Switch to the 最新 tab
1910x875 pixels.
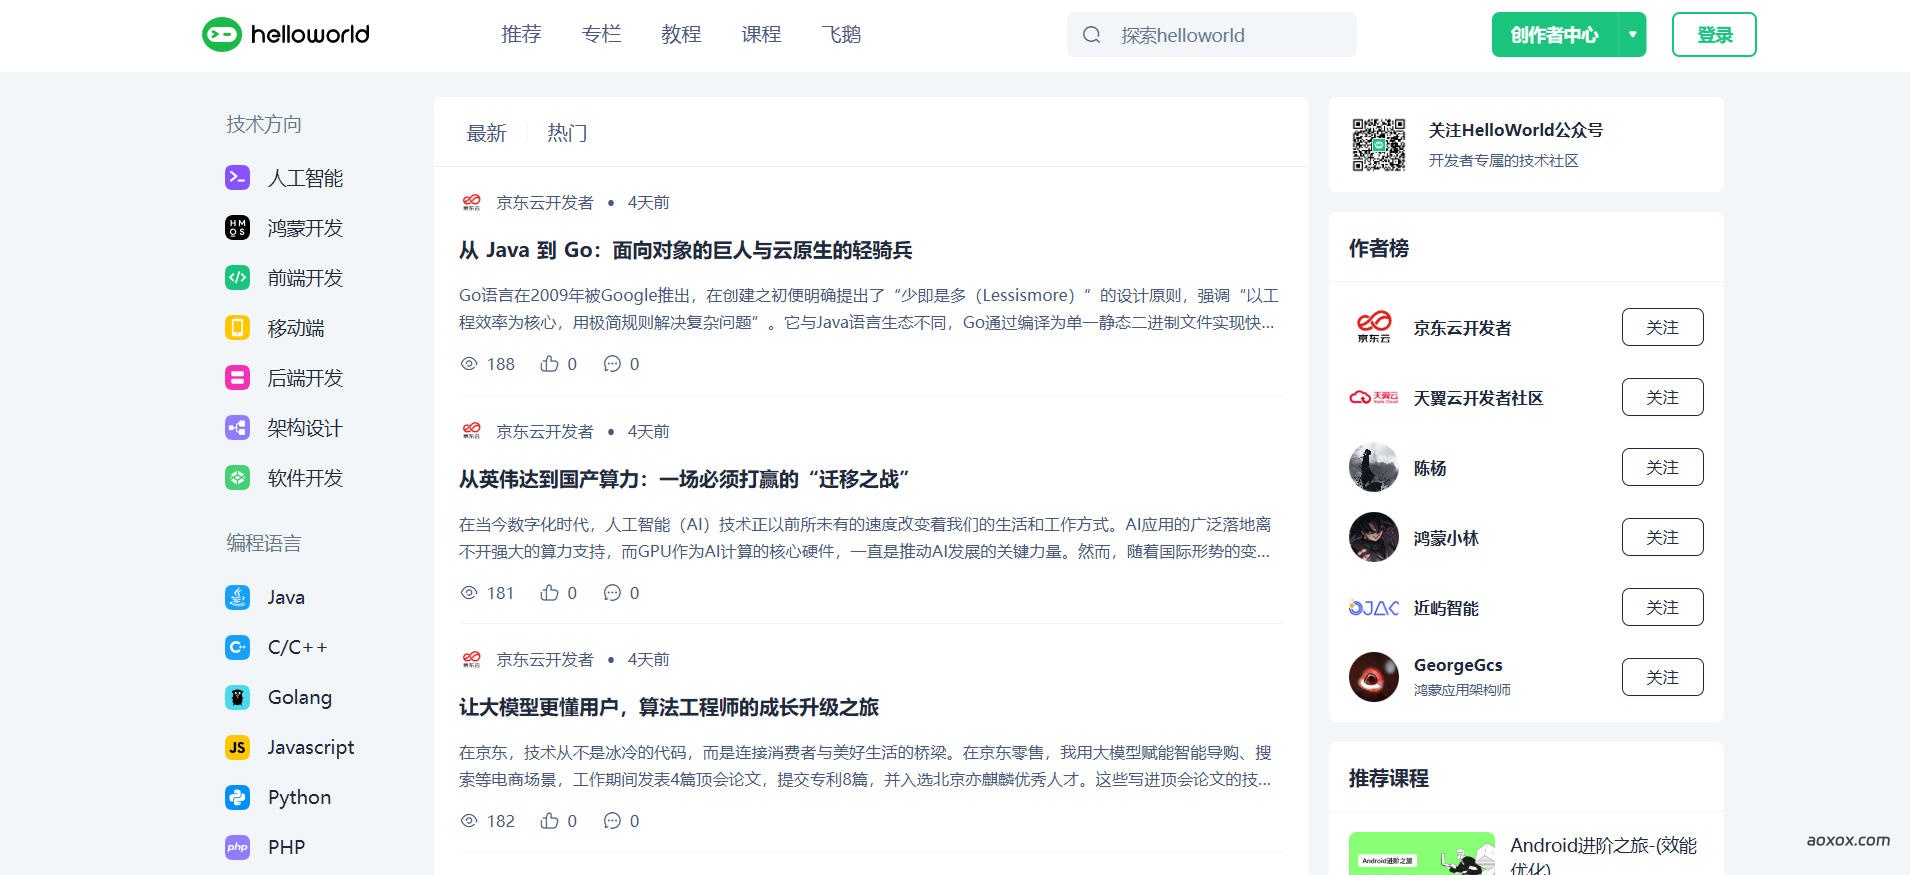[x=486, y=133]
